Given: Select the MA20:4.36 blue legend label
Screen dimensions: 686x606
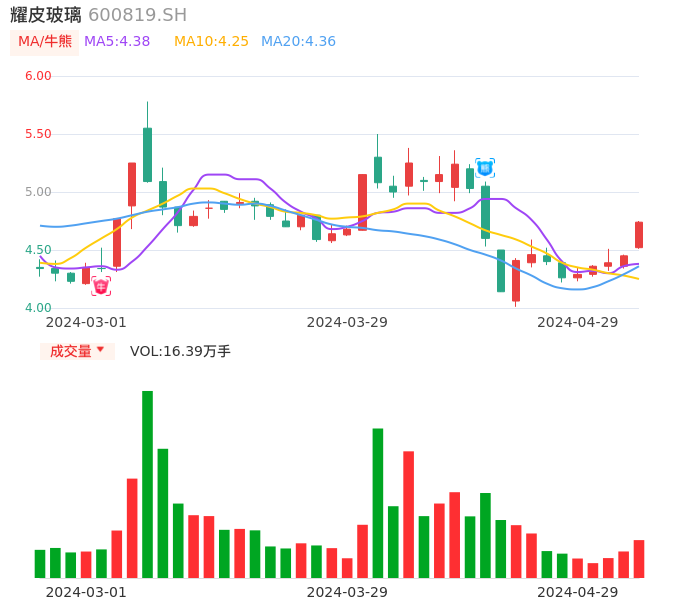Looking at the screenshot, I should click(298, 42).
